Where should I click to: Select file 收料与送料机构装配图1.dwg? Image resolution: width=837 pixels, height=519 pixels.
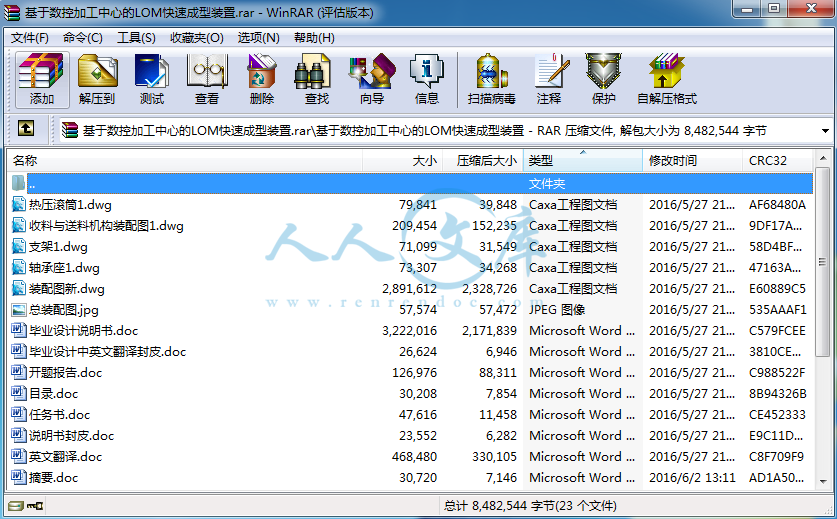[x=106, y=226]
